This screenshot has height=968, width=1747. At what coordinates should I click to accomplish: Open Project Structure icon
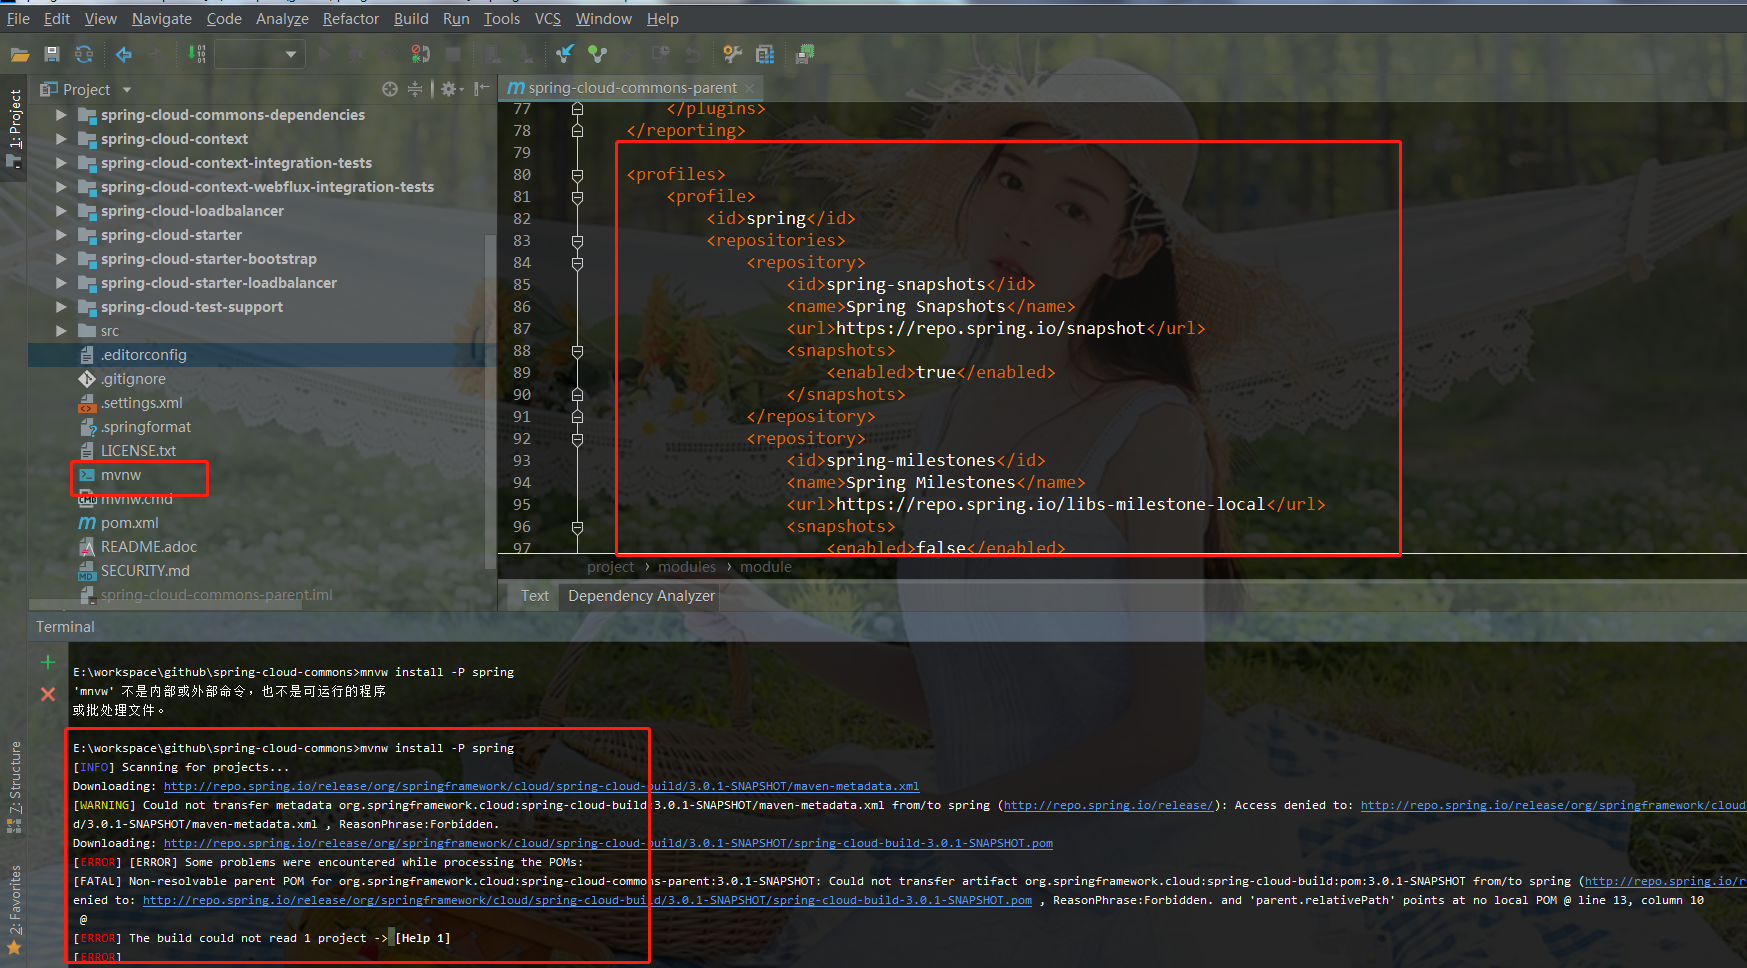[765, 54]
